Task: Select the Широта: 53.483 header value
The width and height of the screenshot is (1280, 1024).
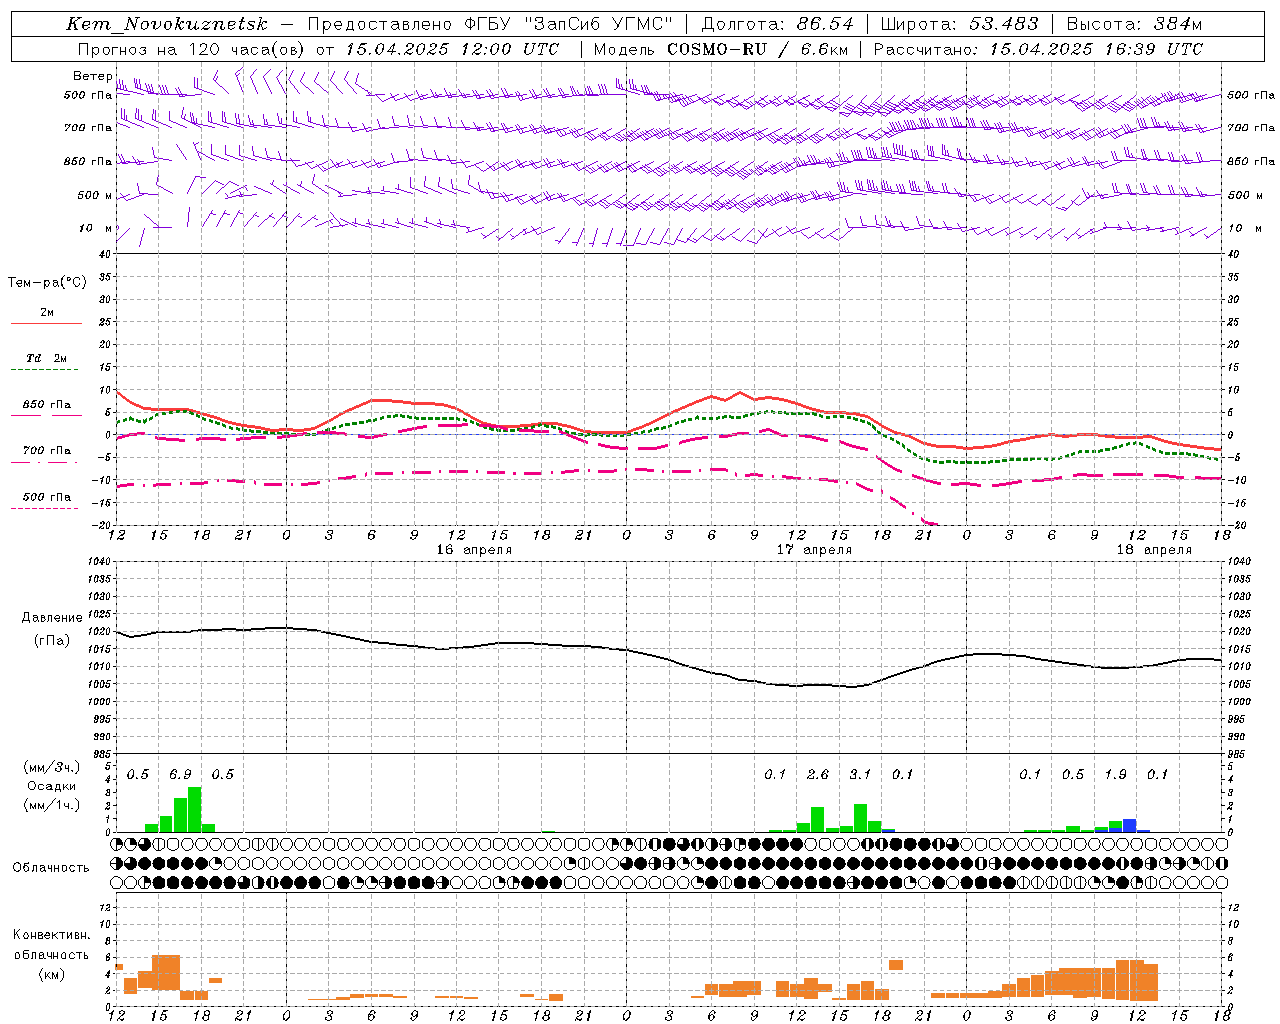Action: 959,24
